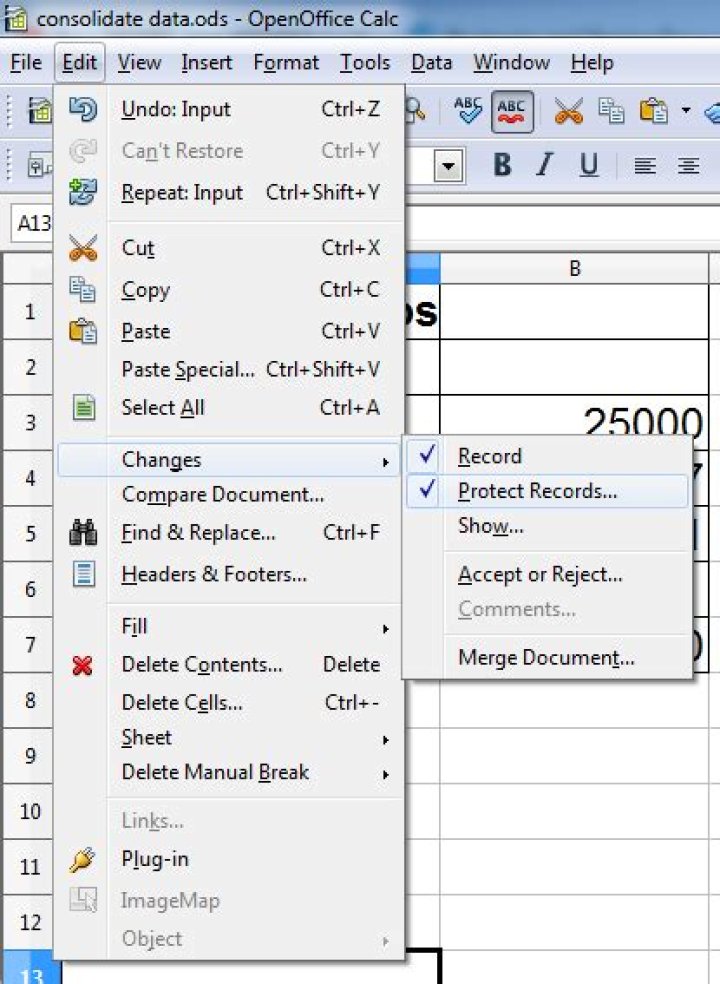Open the font size dropdown arrow
Viewport: 720px width, 984px height.
coord(449,166)
